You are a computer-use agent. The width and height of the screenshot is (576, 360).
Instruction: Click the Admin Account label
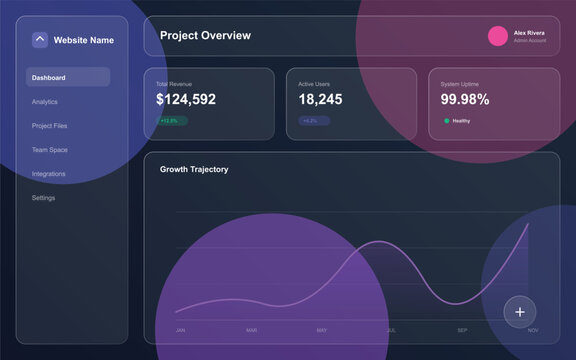click(x=530, y=40)
